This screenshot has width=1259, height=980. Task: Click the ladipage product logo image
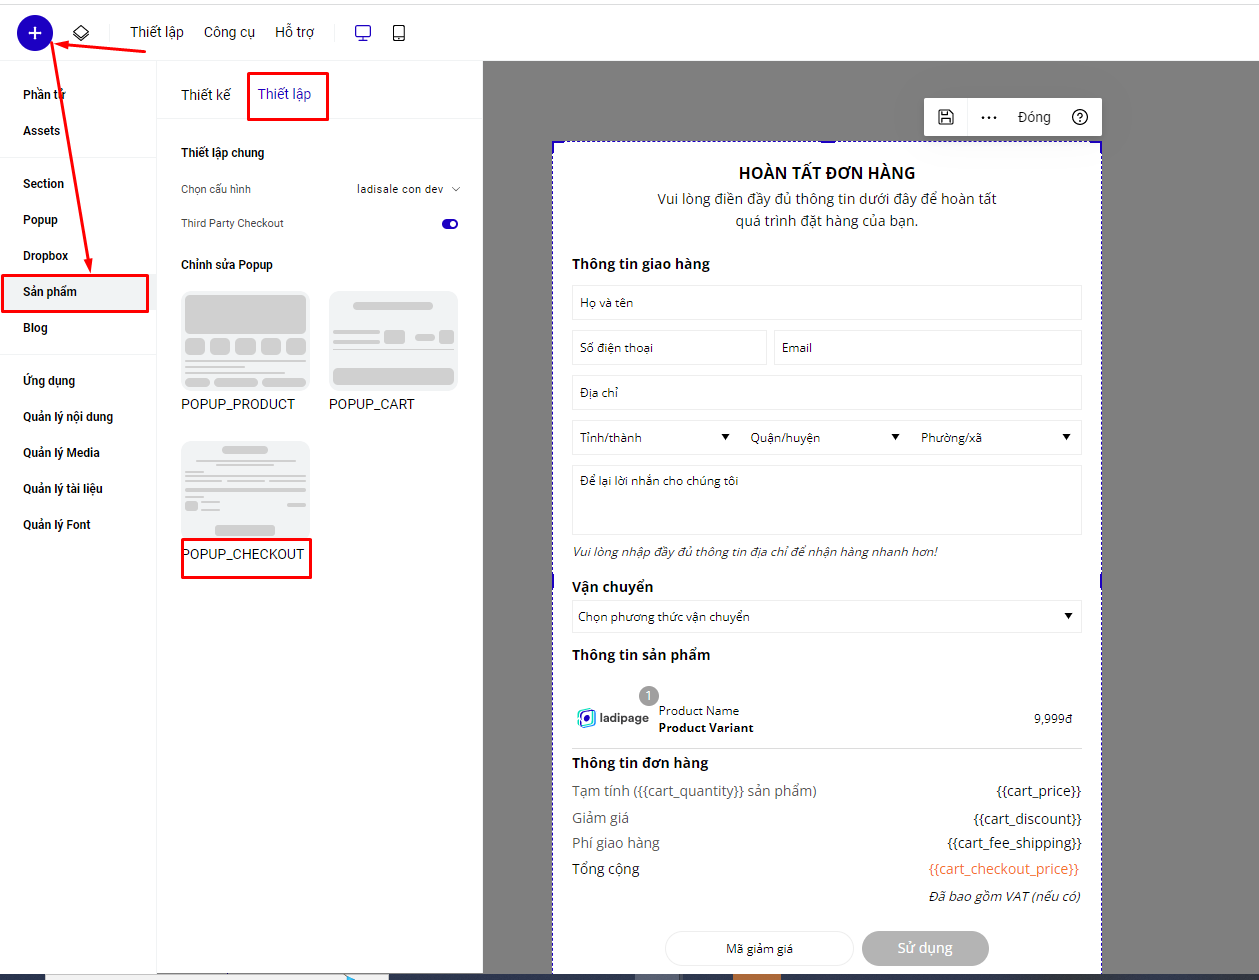(x=613, y=718)
